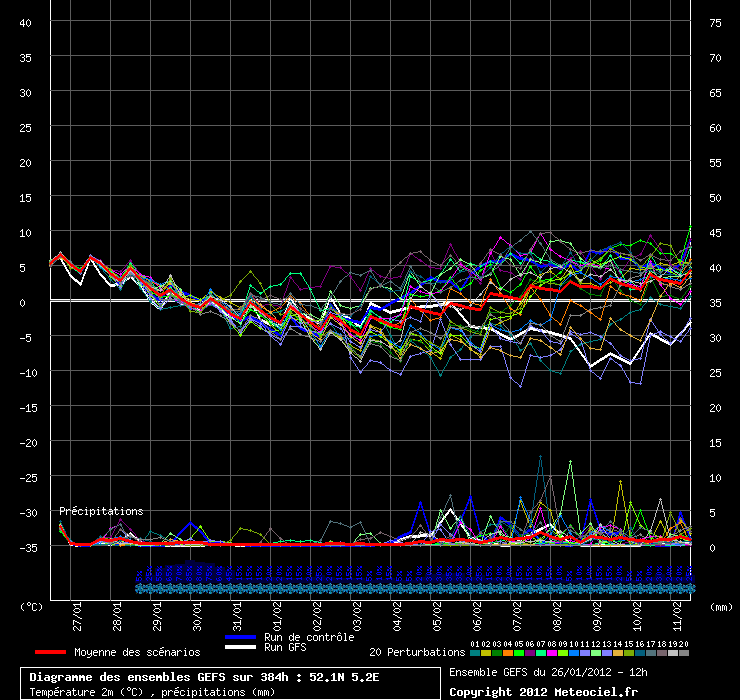
Task: Click the '10/02' date label
Action: pos(638,616)
